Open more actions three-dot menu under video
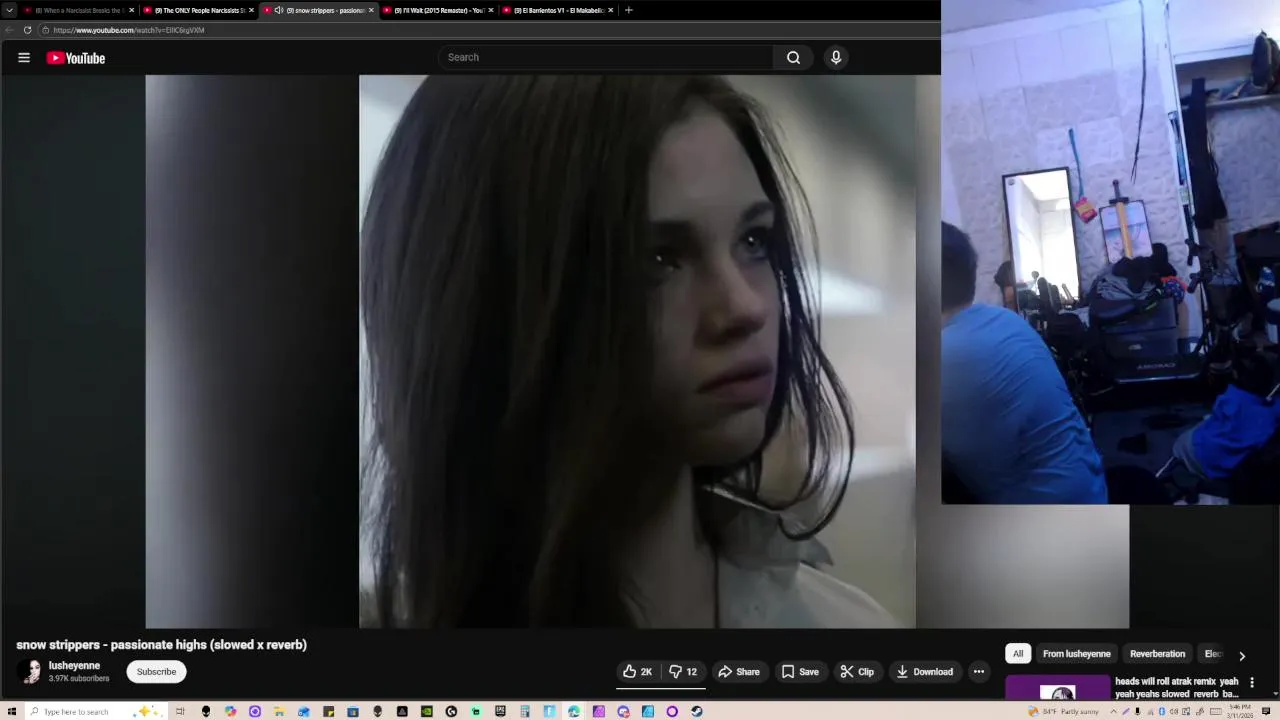Viewport: 1280px width, 720px height. pos(979,672)
